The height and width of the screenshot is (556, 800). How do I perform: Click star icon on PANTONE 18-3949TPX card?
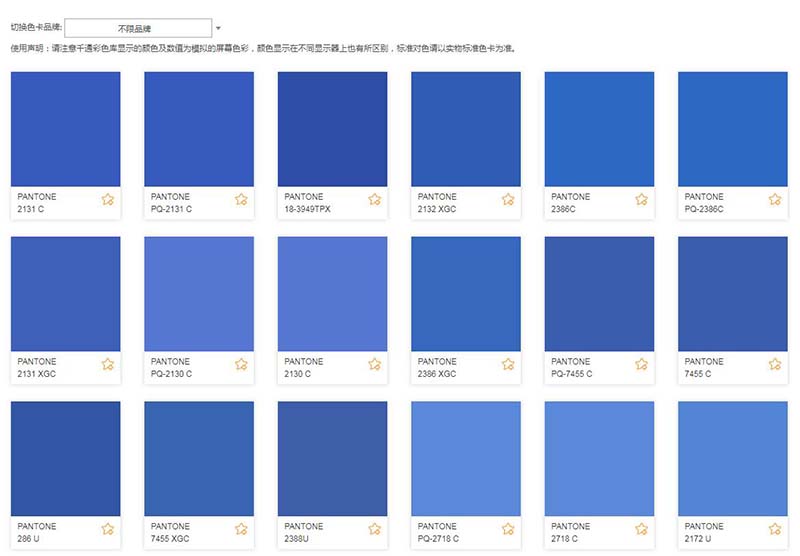point(374,199)
